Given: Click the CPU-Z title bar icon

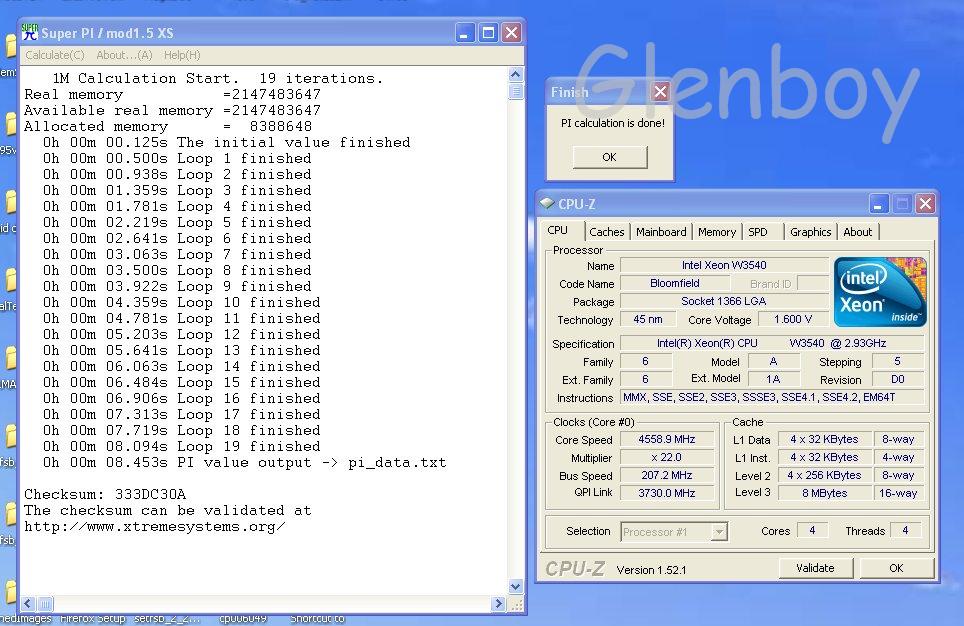Looking at the screenshot, I should (x=547, y=204).
